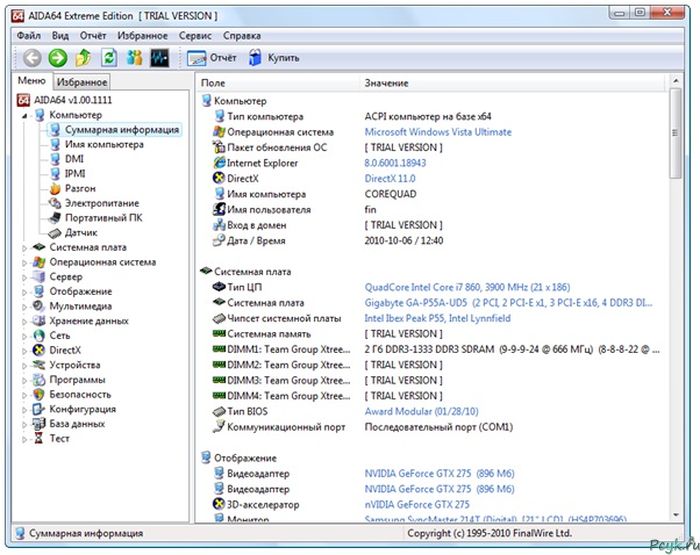The height and width of the screenshot is (555, 700).
Task: Select Электропитание in the sidebar tree
Action: pyautogui.click(x=102, y=203)
